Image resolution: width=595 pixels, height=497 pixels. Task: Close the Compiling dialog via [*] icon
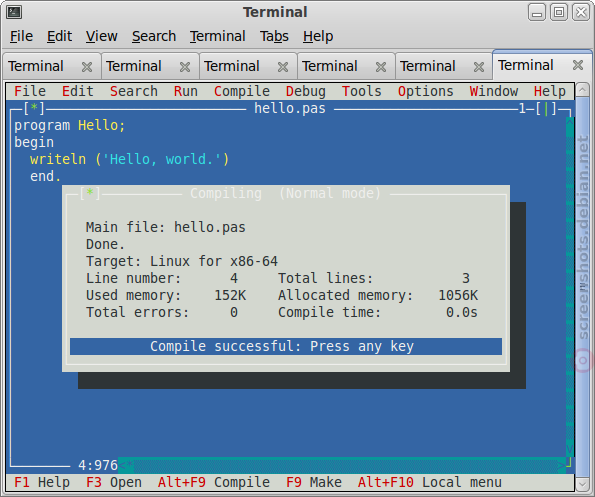tap(90, 193)
